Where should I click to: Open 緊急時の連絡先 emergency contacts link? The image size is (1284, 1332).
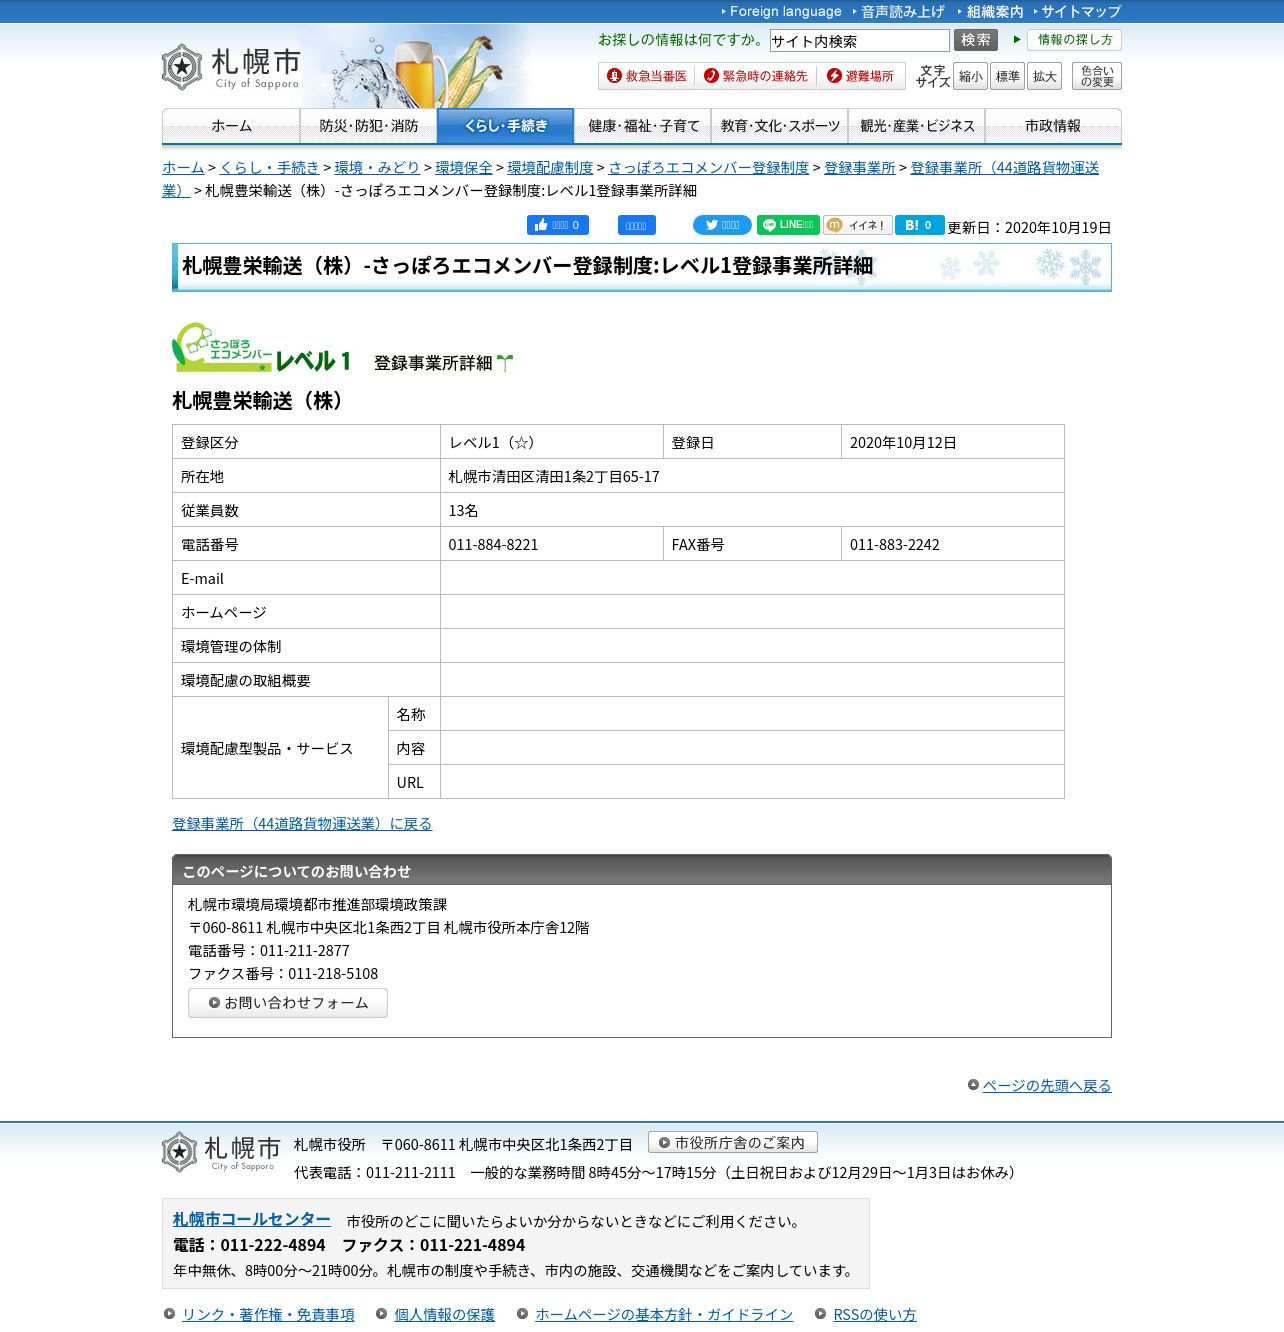(756, 76)
